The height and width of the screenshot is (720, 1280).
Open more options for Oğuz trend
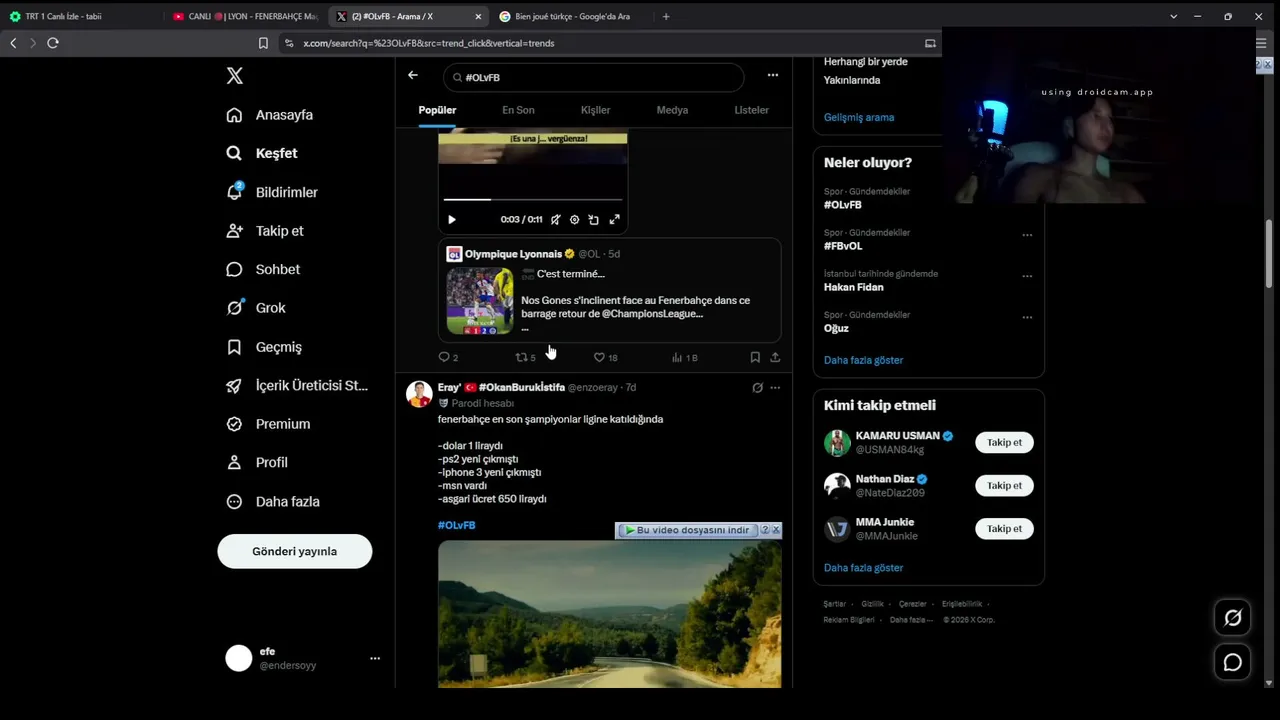pyautogui.click(x=1027, y=317)
